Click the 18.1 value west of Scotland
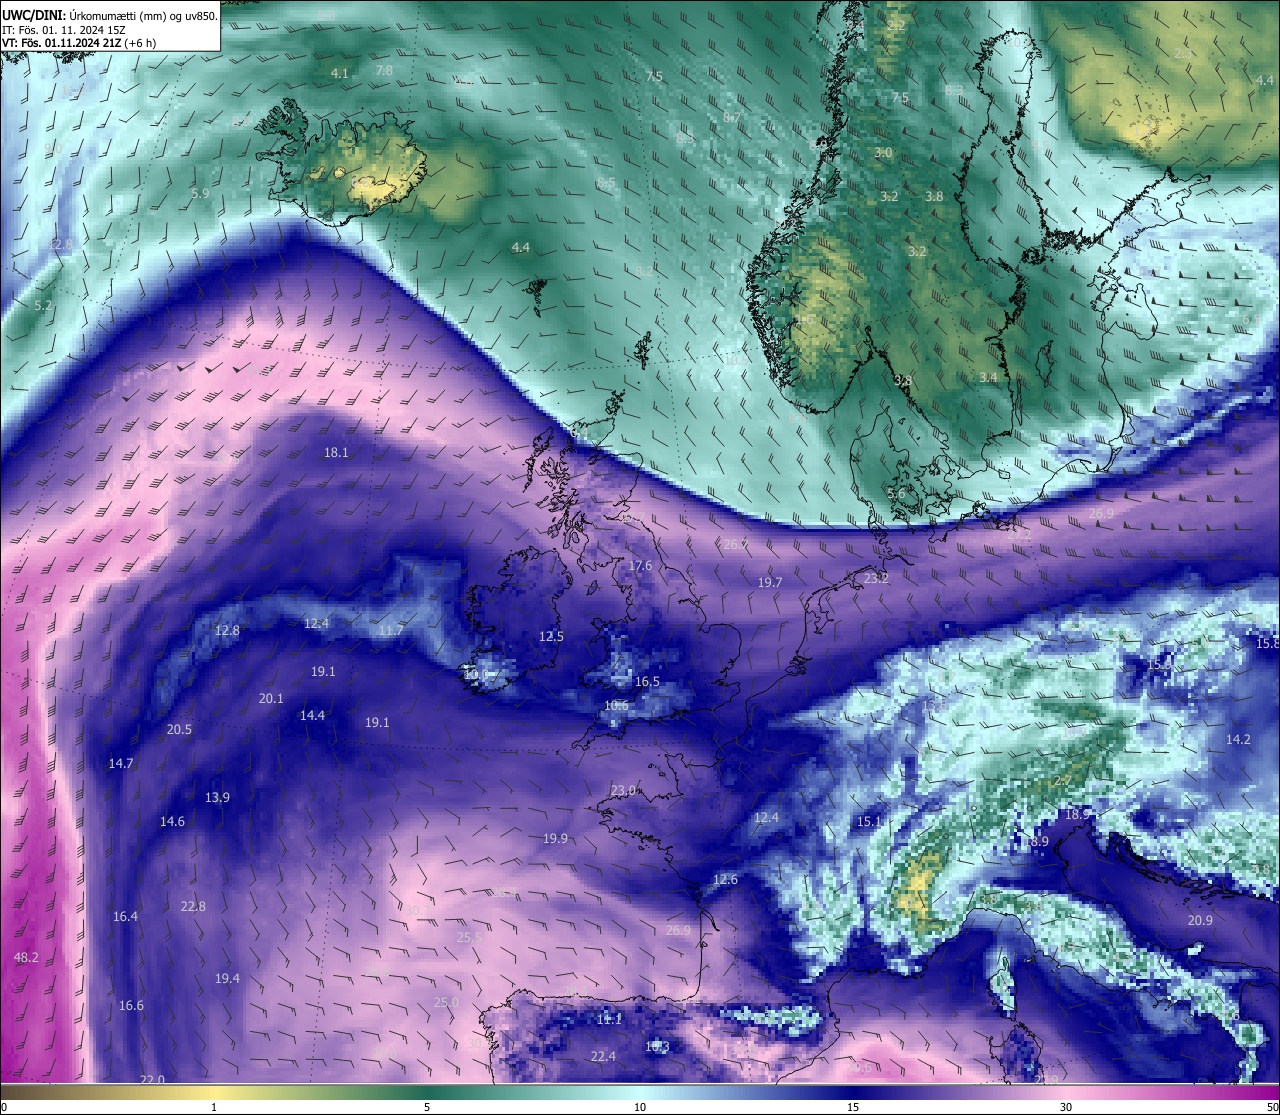Screen dimensions: 1280x1115 coord(336,453)
